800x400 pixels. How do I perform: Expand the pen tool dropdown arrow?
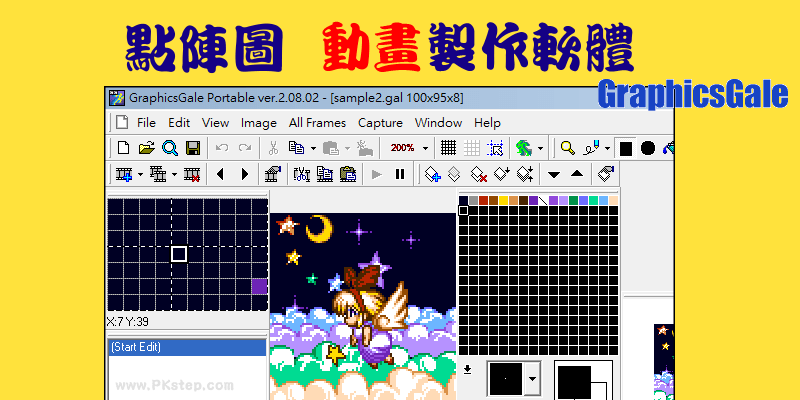(607, 148)
